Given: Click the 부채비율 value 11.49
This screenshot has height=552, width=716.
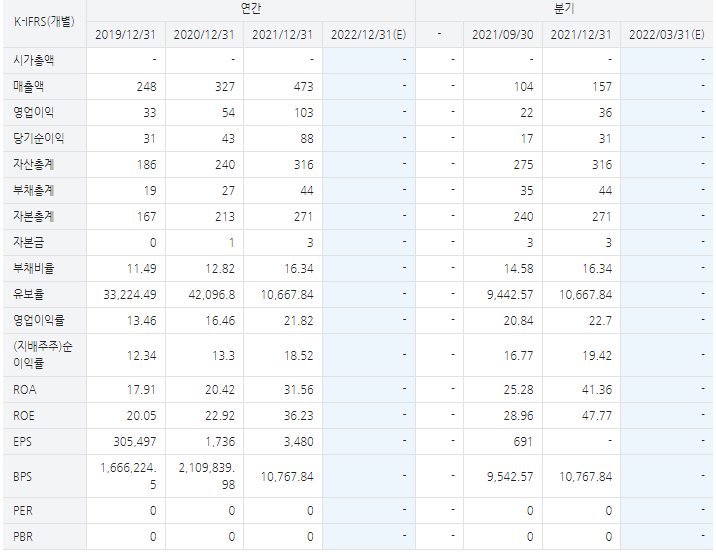Looking at the screenshot, I should pyautogui.click(x=142, y=269).
